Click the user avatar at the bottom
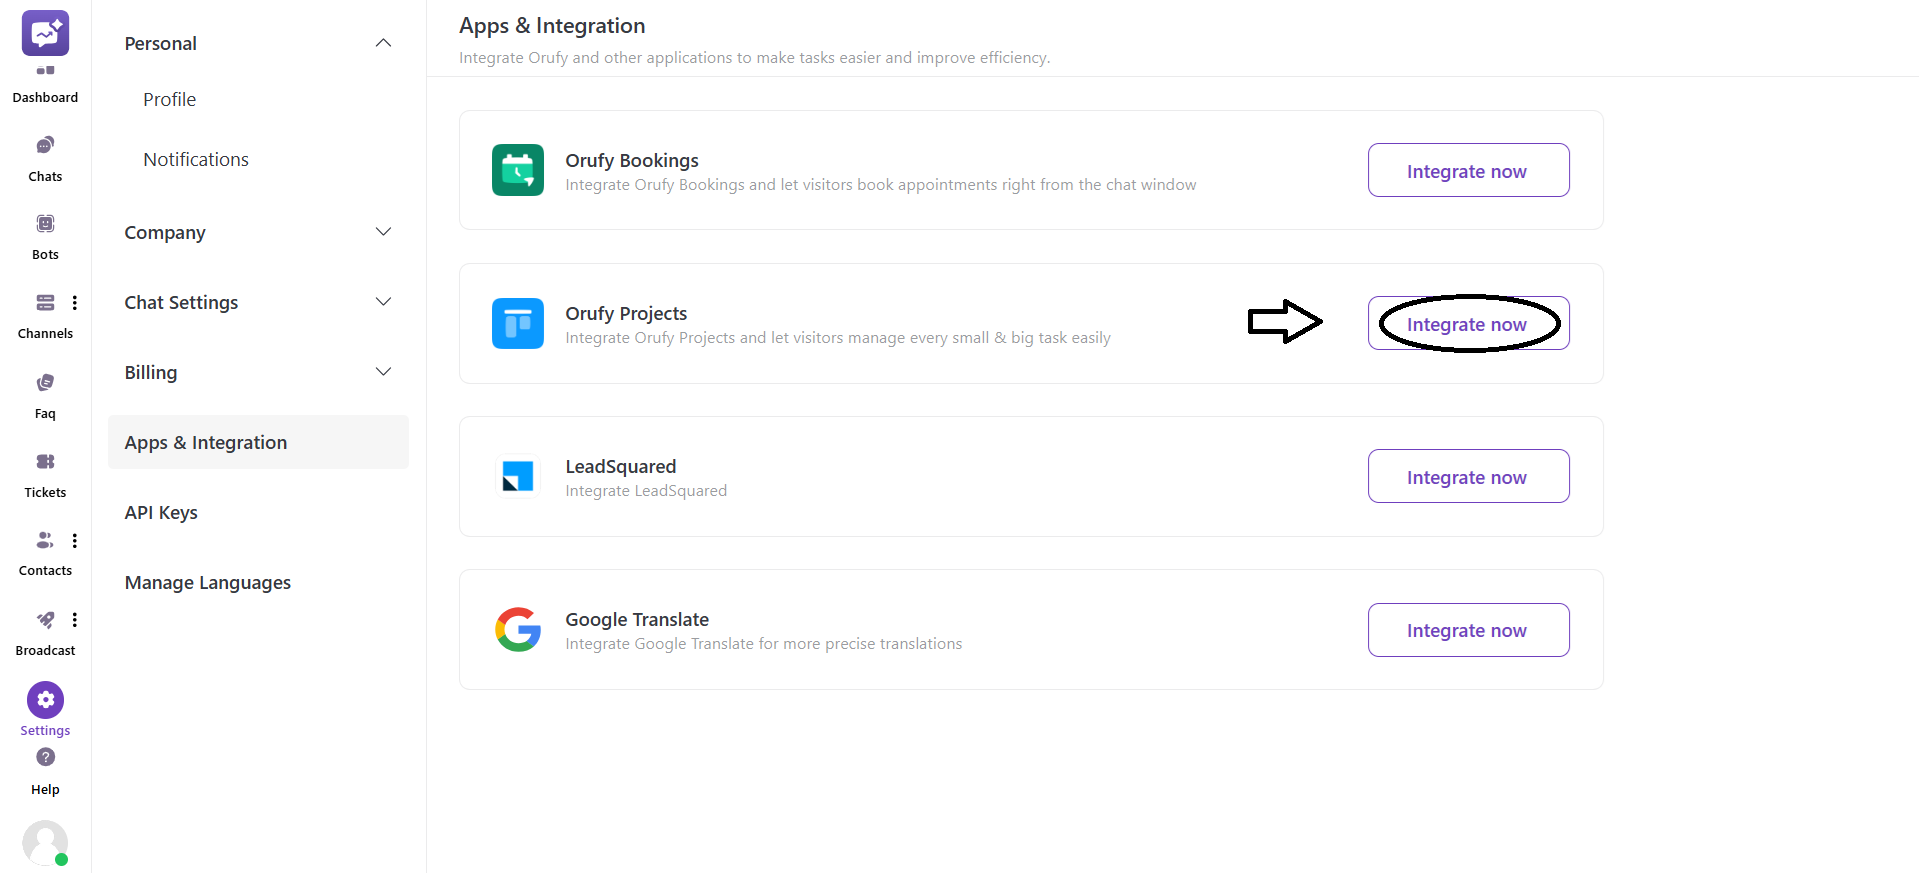 (45, 842)
